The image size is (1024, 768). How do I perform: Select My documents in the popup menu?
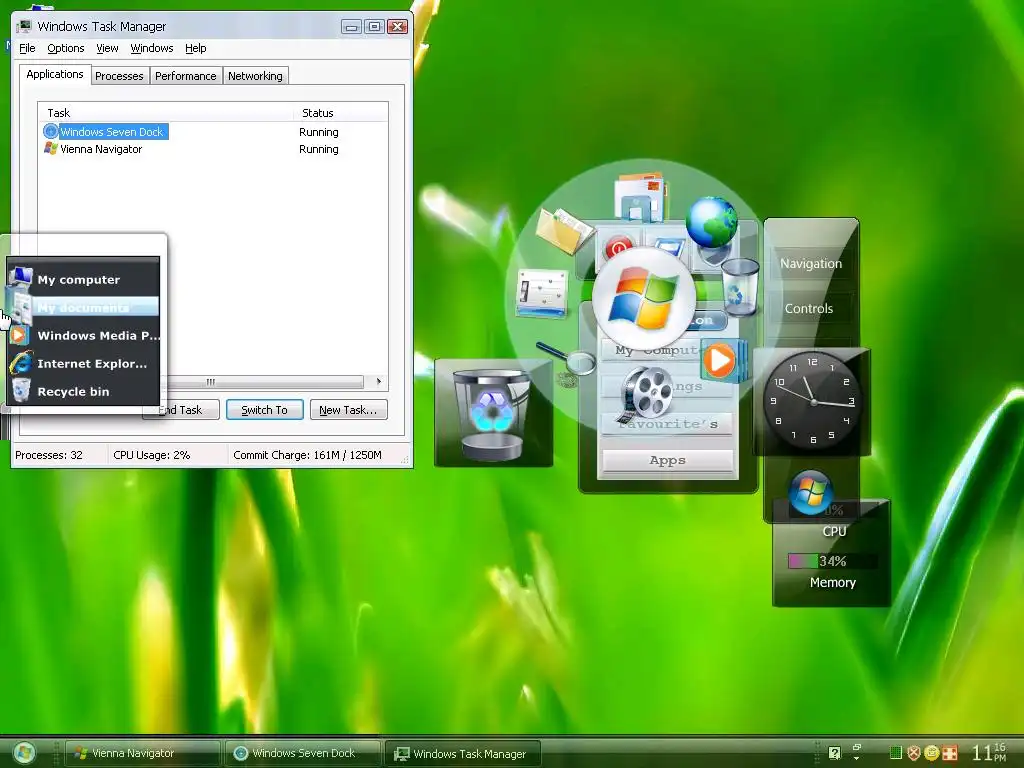pos(83,307)
